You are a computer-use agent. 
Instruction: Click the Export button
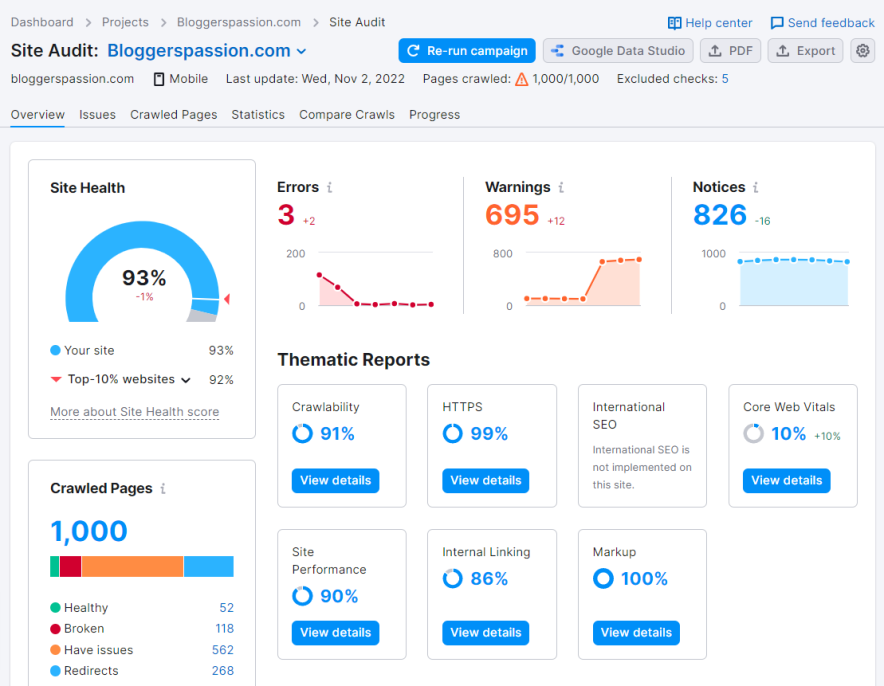click(x=805, y=51)
